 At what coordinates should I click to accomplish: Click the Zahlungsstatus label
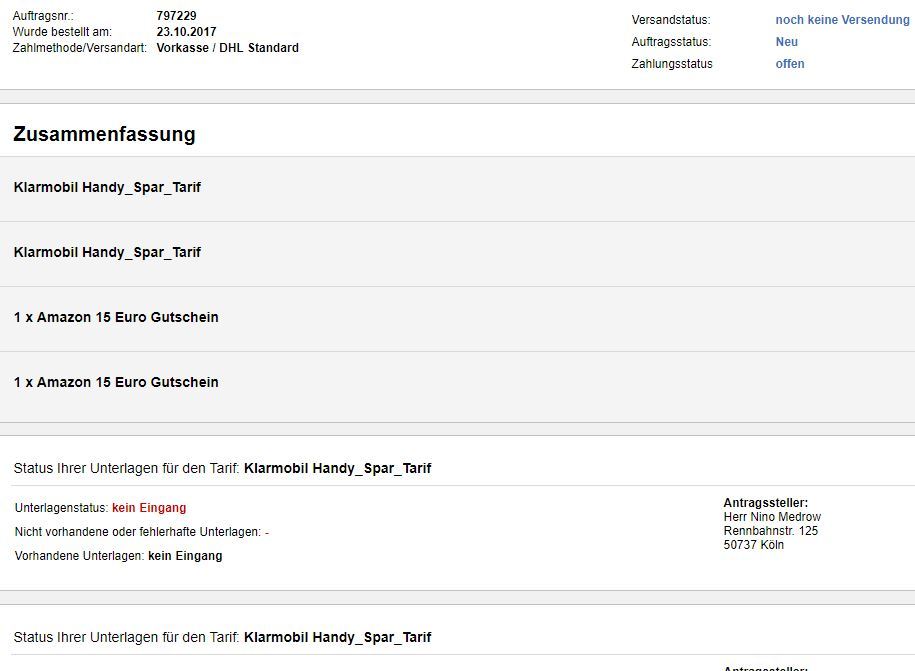pyautogui.click(x=672, y=64)
